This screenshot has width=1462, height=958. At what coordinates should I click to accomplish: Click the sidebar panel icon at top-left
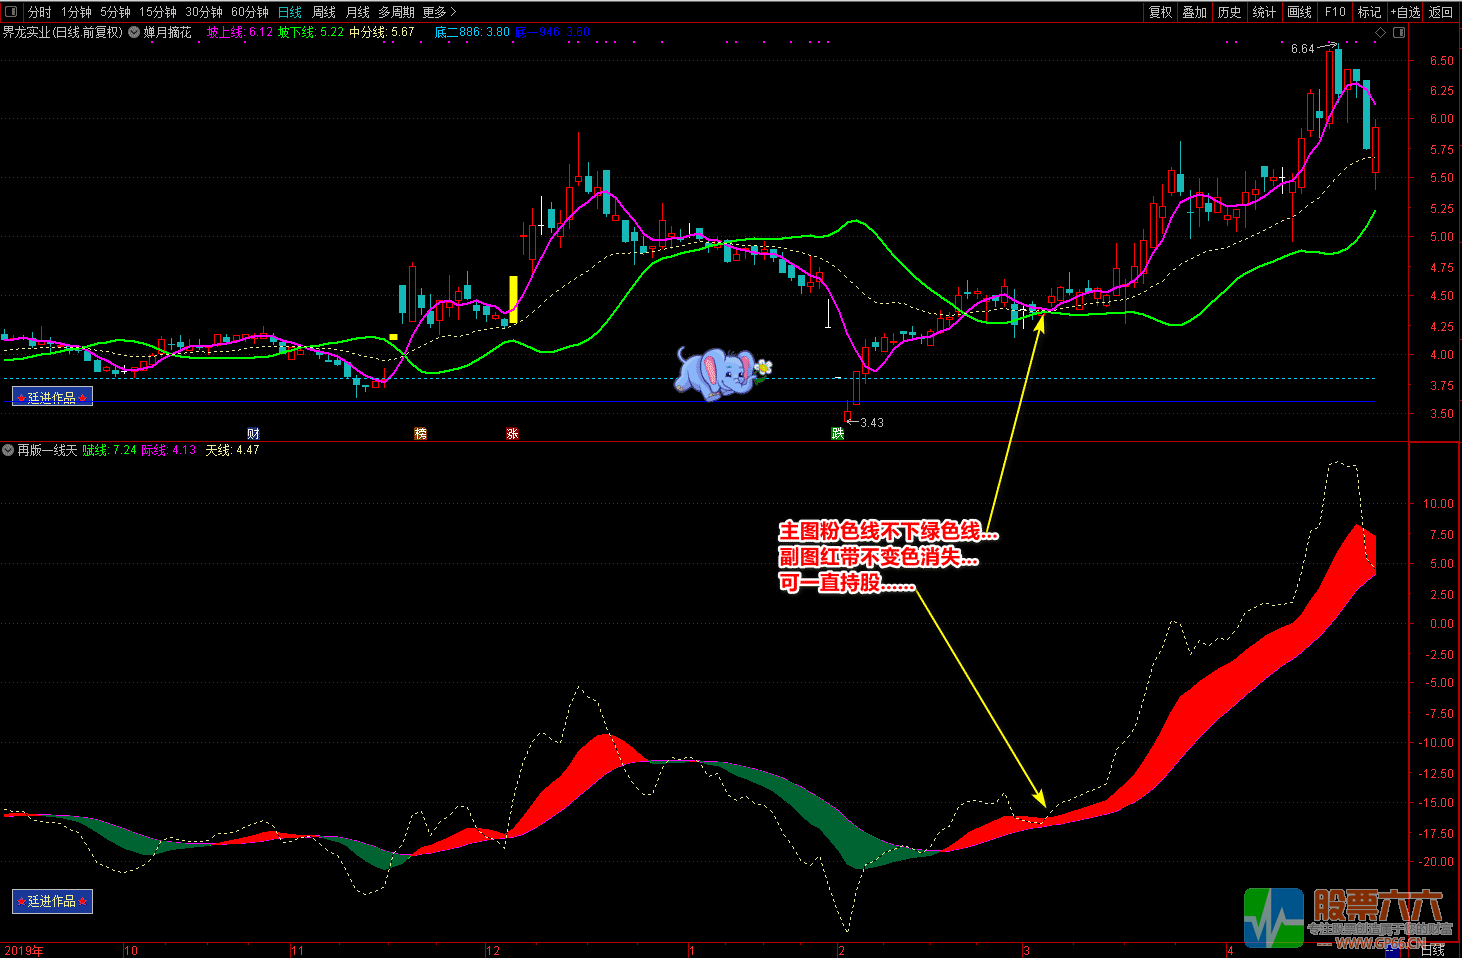click(x=12, y=12)
